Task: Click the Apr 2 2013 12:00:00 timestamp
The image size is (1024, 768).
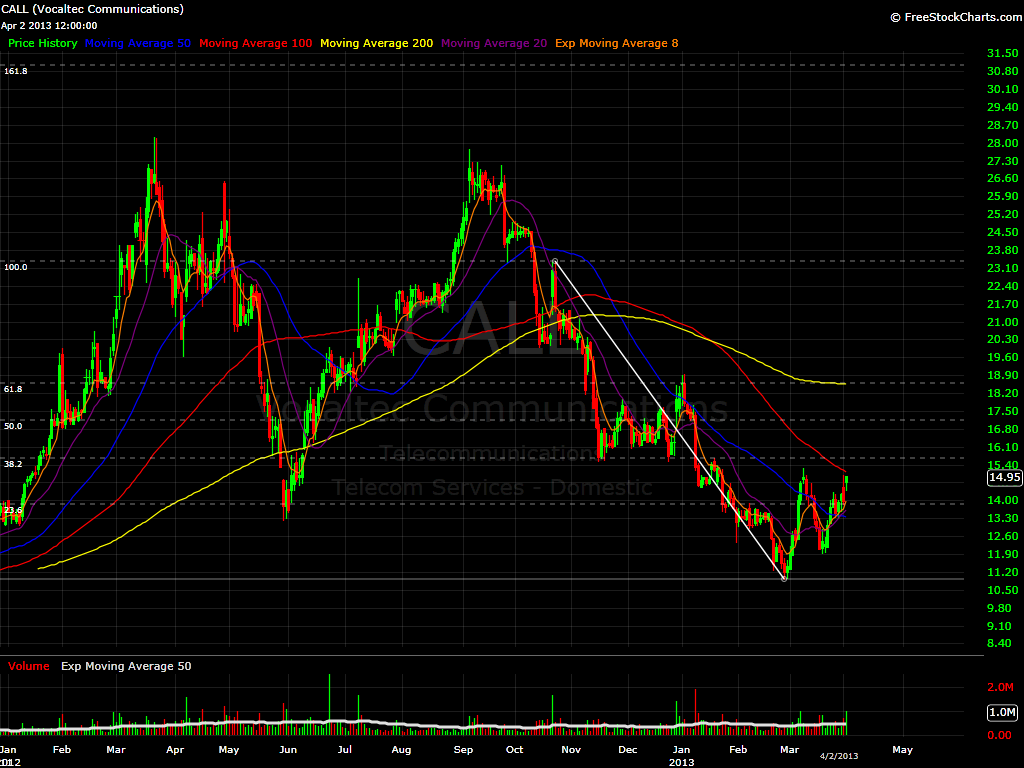Action: (x=51, y=25)
